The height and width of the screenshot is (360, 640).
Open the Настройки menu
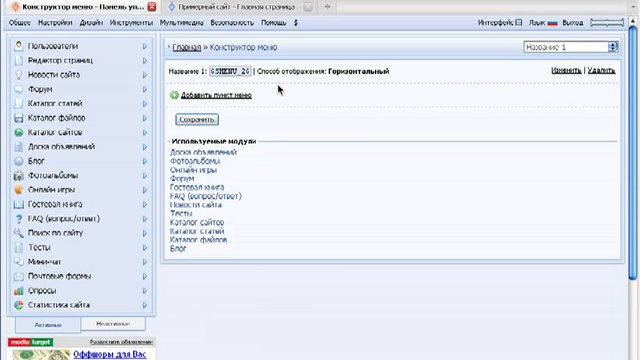tap(55, 23)
